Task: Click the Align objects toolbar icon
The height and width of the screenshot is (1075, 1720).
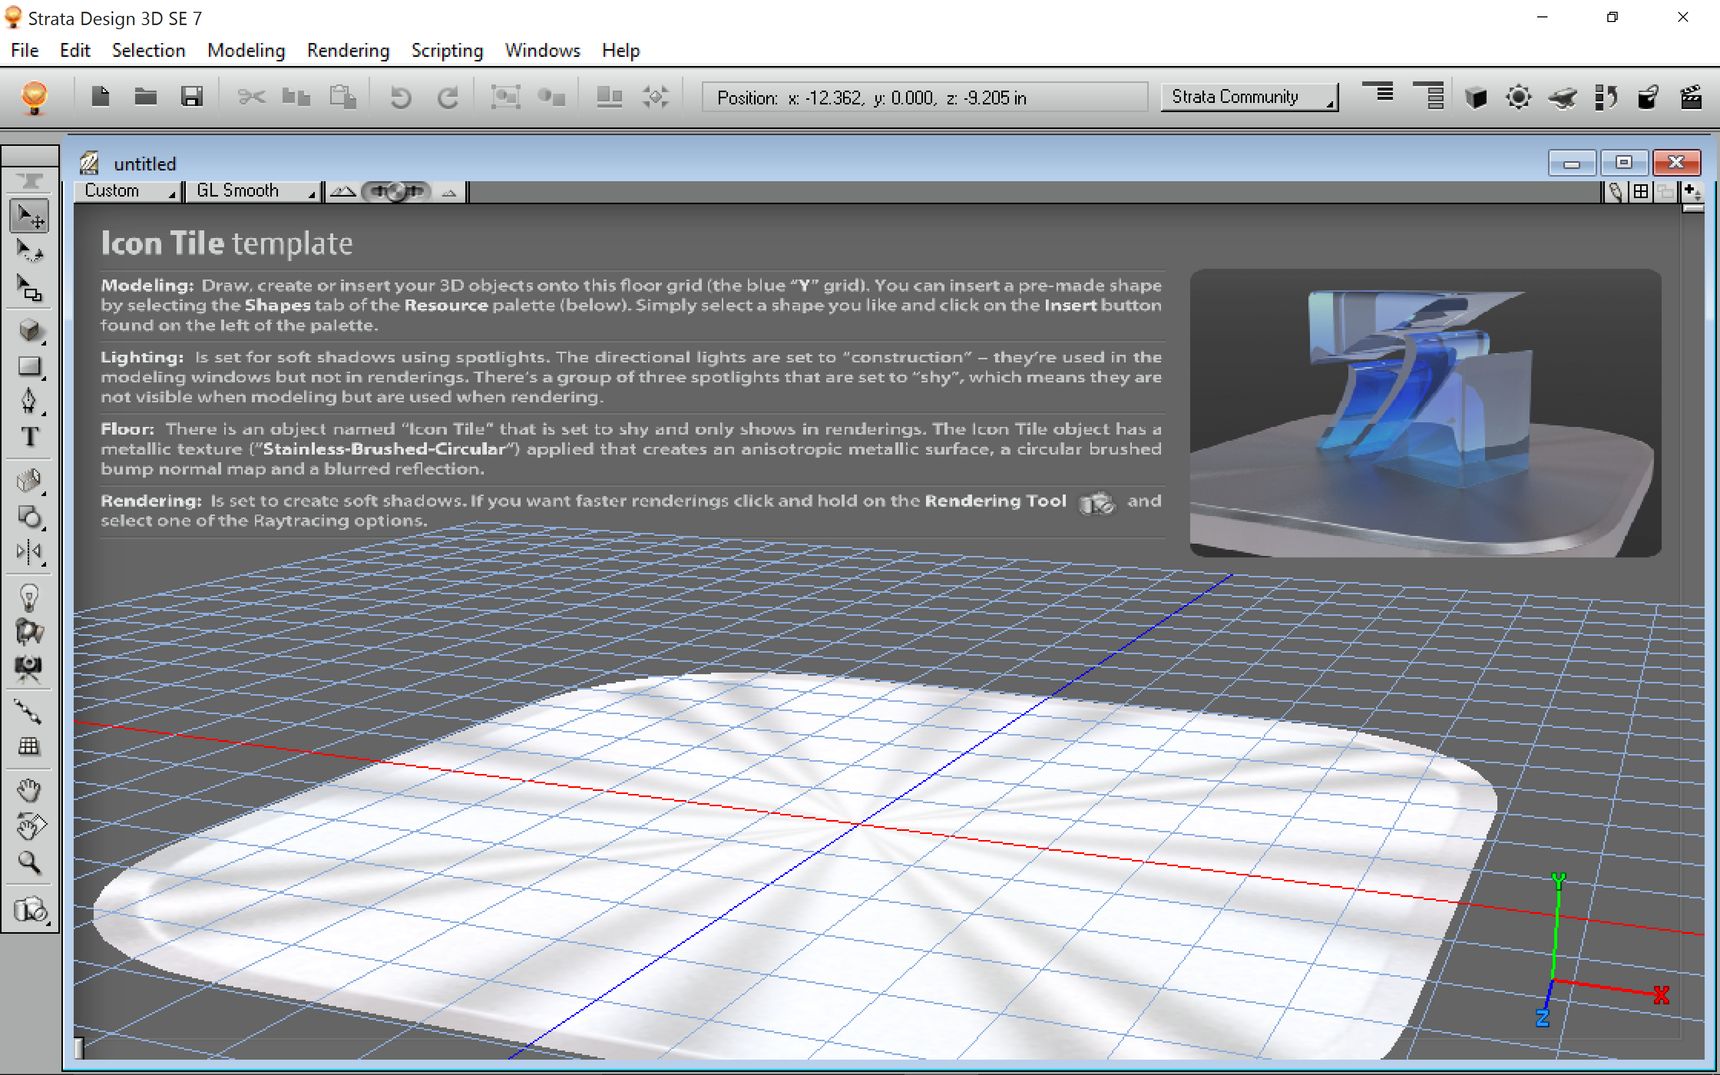Action: [x=609, y=97]
